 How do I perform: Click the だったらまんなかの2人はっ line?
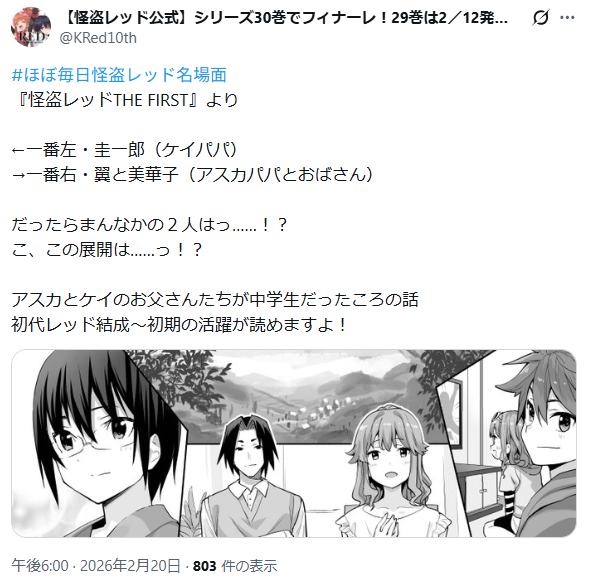(x=150, y=225)
